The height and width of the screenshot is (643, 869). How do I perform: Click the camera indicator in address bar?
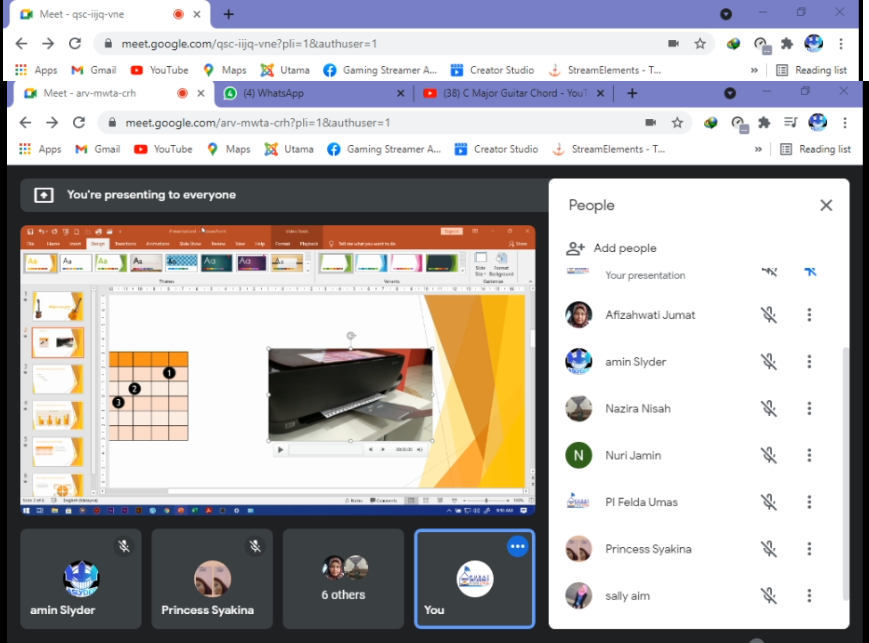coord(650,123)
